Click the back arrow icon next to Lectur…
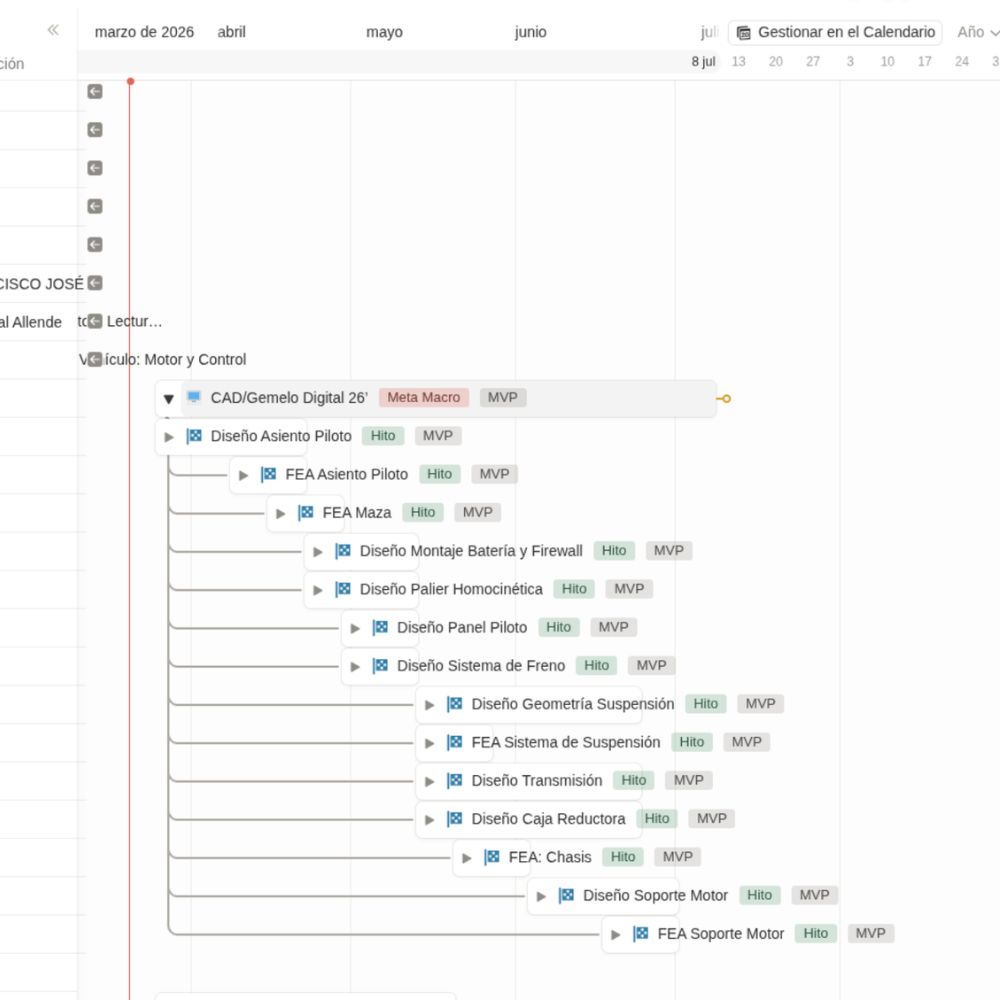 point(95,321)
